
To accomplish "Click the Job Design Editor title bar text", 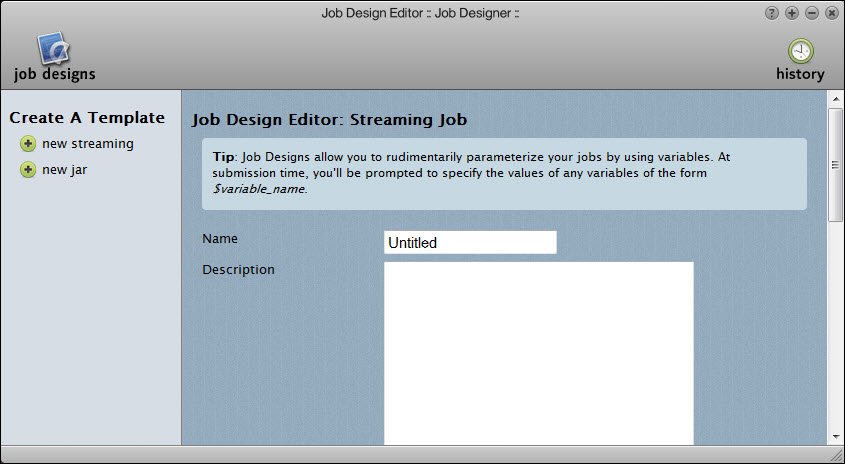I will click(x=421, y=13).
